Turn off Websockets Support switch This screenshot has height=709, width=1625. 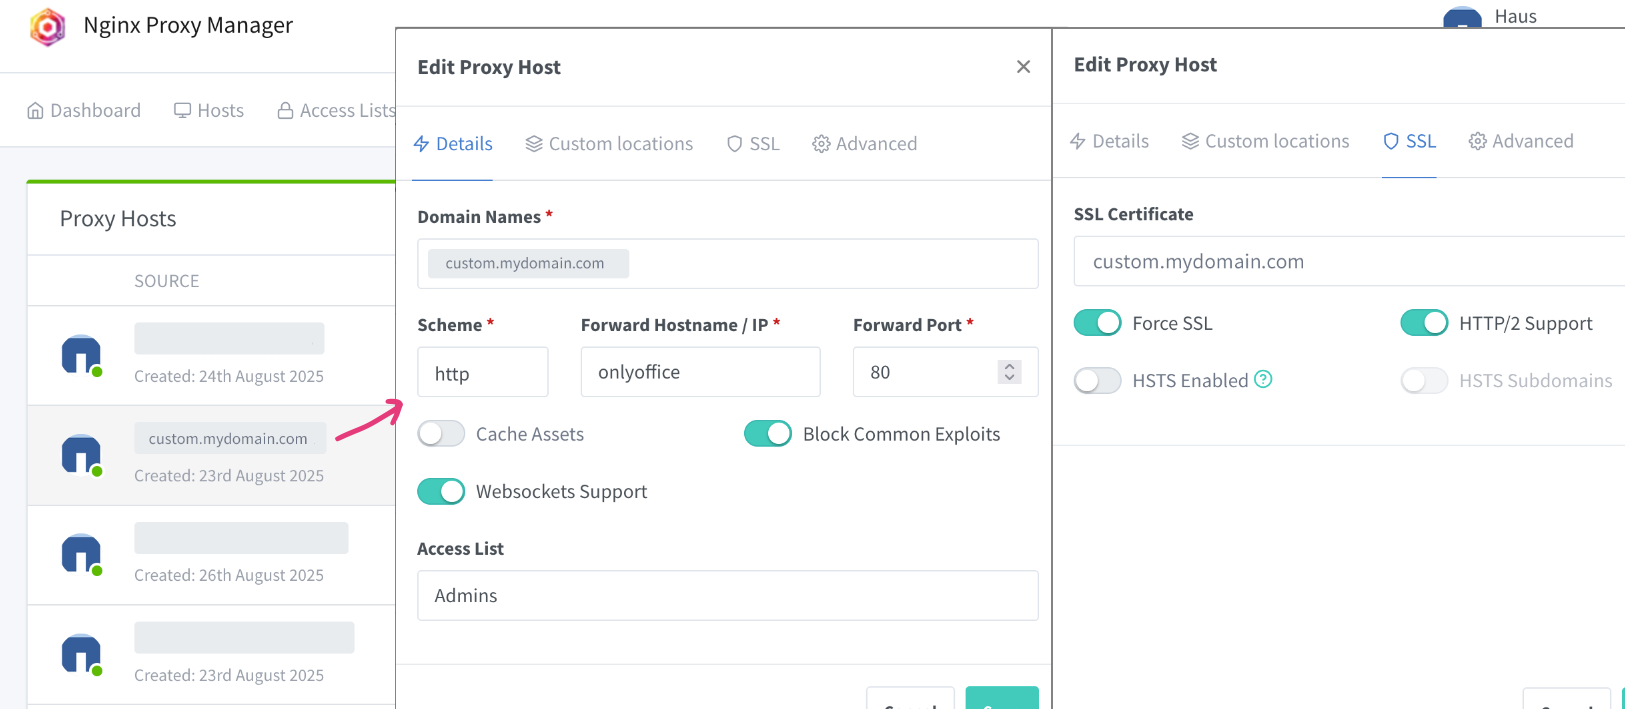coord(441,491)
